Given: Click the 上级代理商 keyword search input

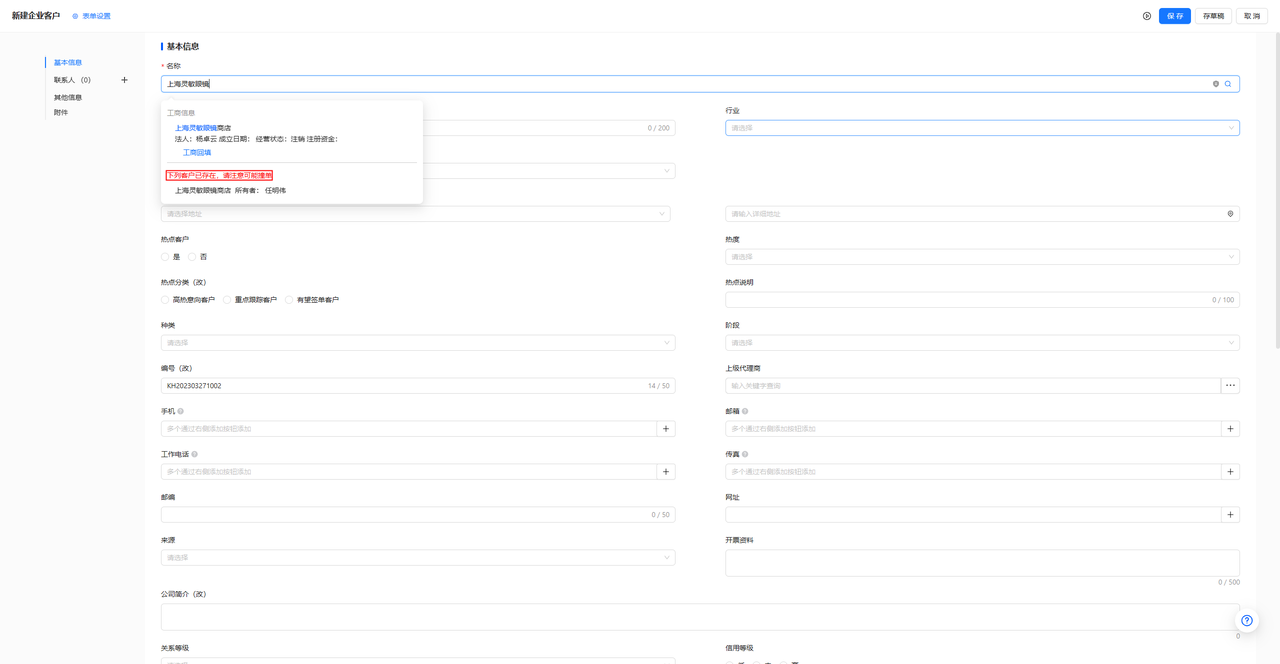Looking at the screenshot, I should [973, 386].
